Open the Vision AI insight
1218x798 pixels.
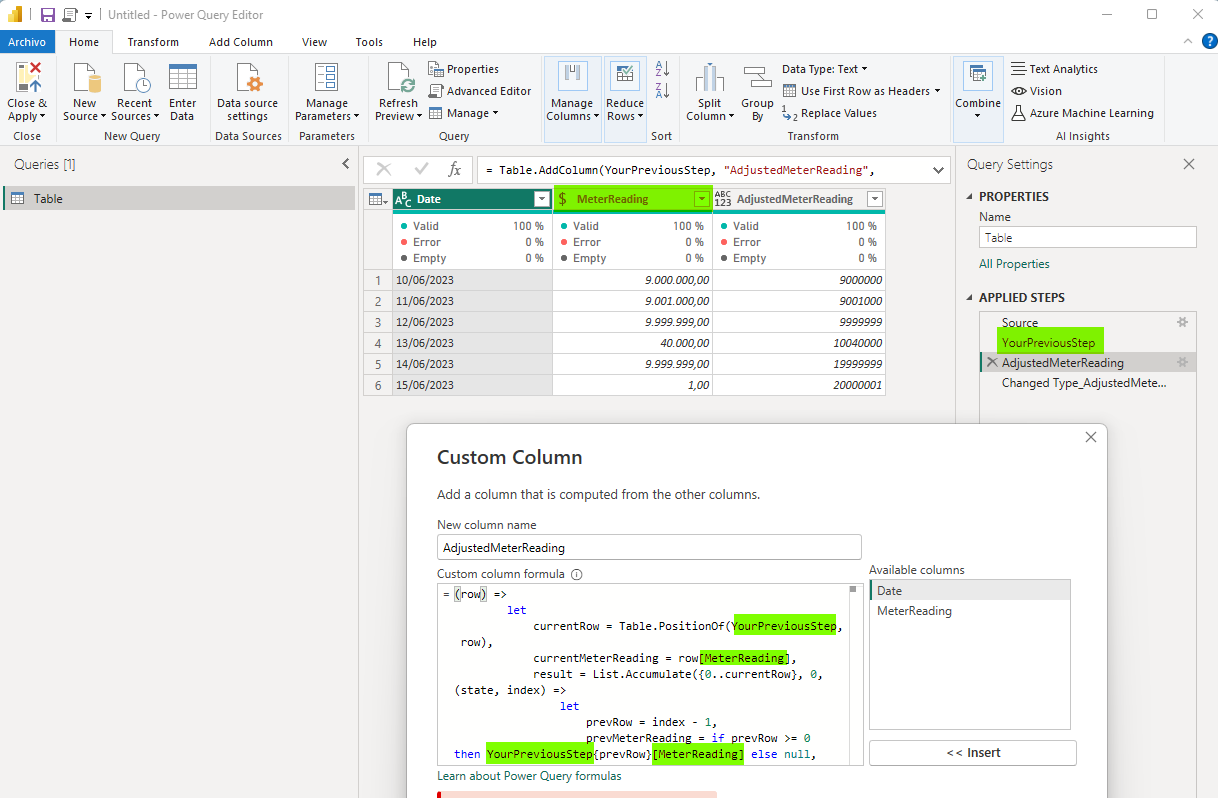click(x=1036, y=91)
